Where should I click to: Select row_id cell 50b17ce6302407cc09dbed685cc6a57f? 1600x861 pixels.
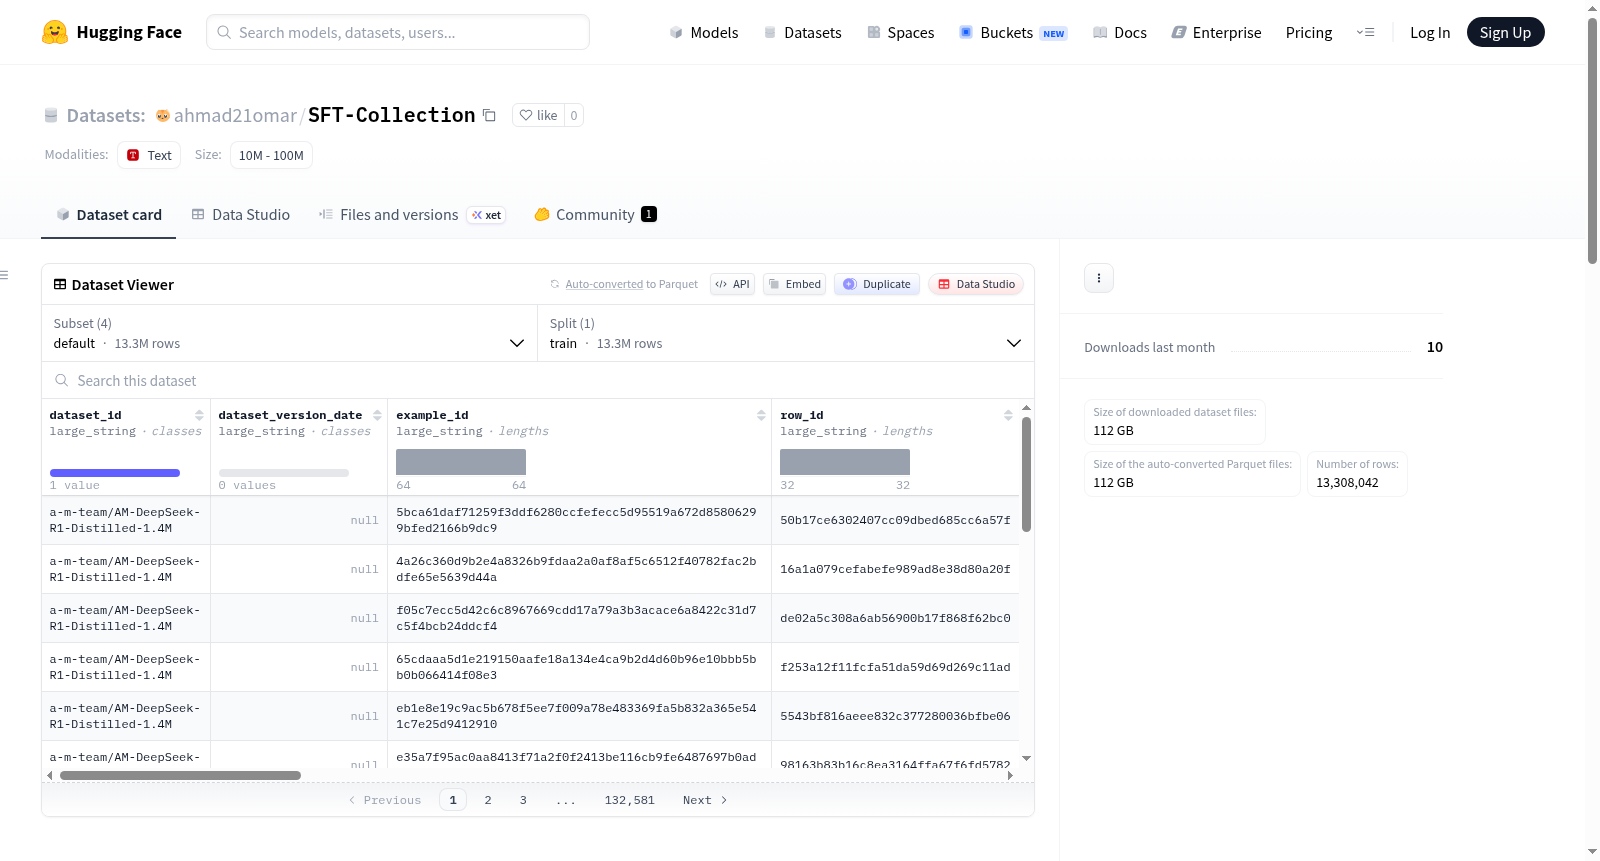point(895,520)
